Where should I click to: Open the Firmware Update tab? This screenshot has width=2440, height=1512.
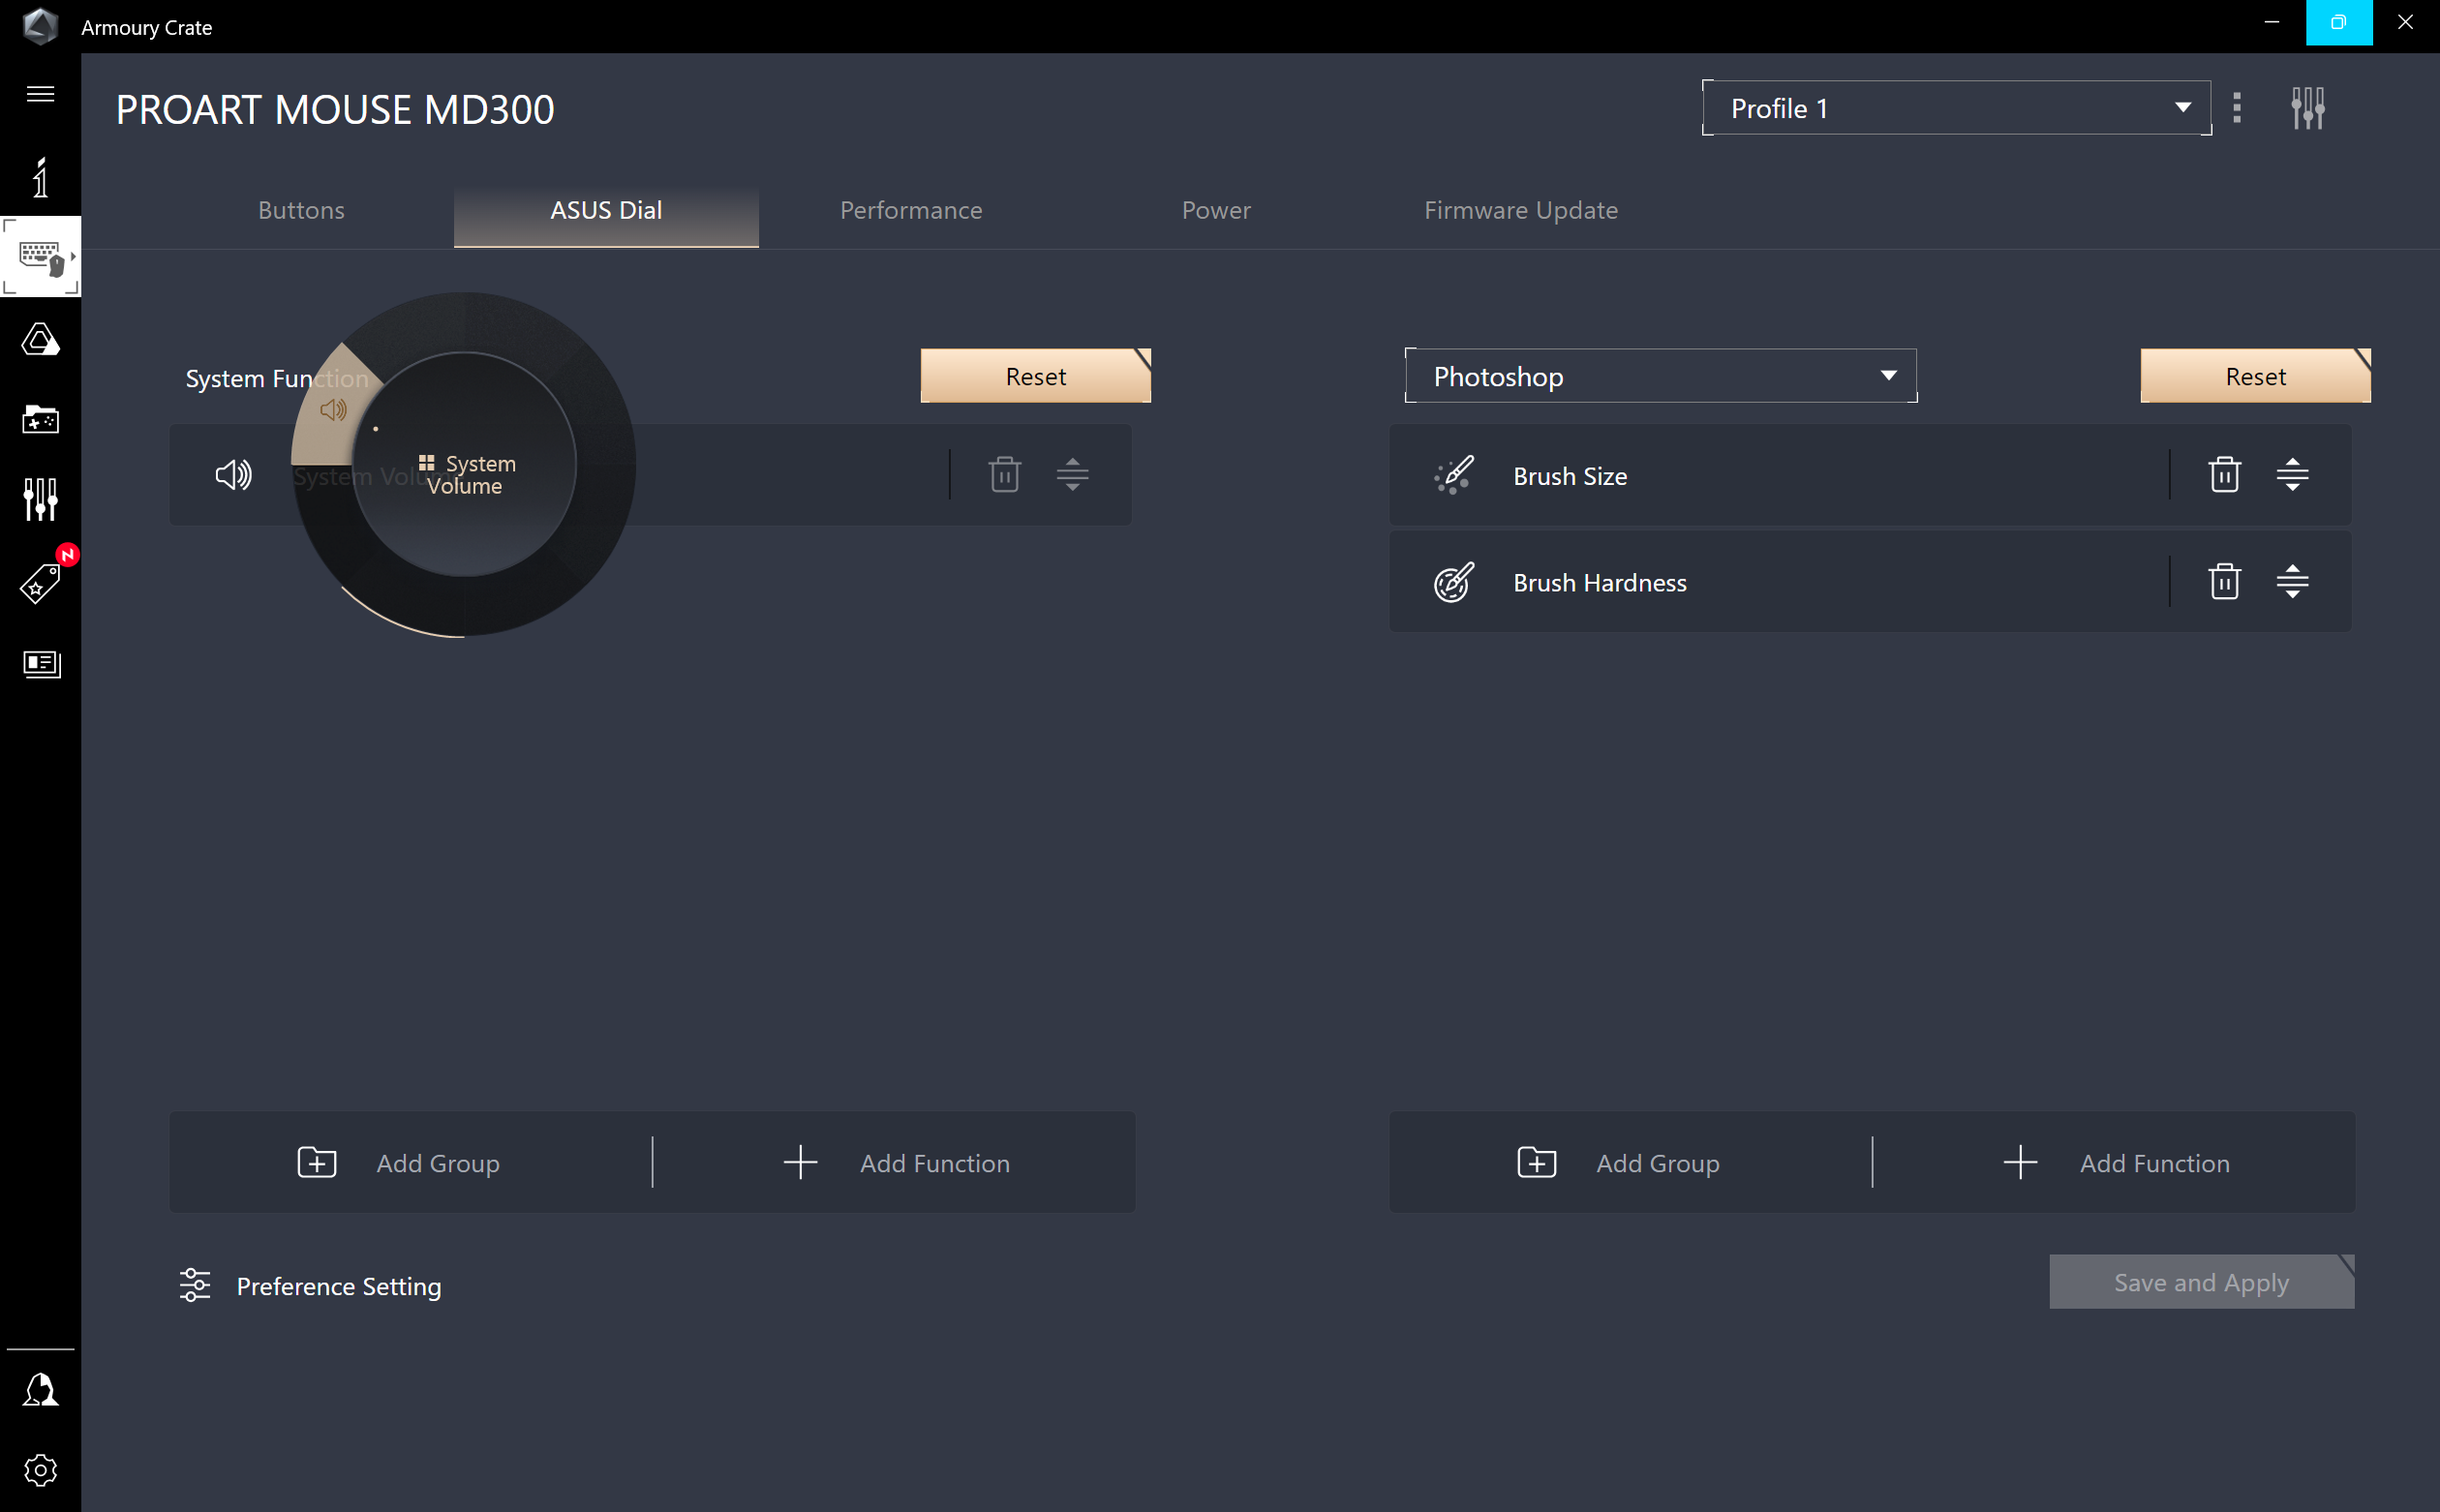coord(1521,210)
